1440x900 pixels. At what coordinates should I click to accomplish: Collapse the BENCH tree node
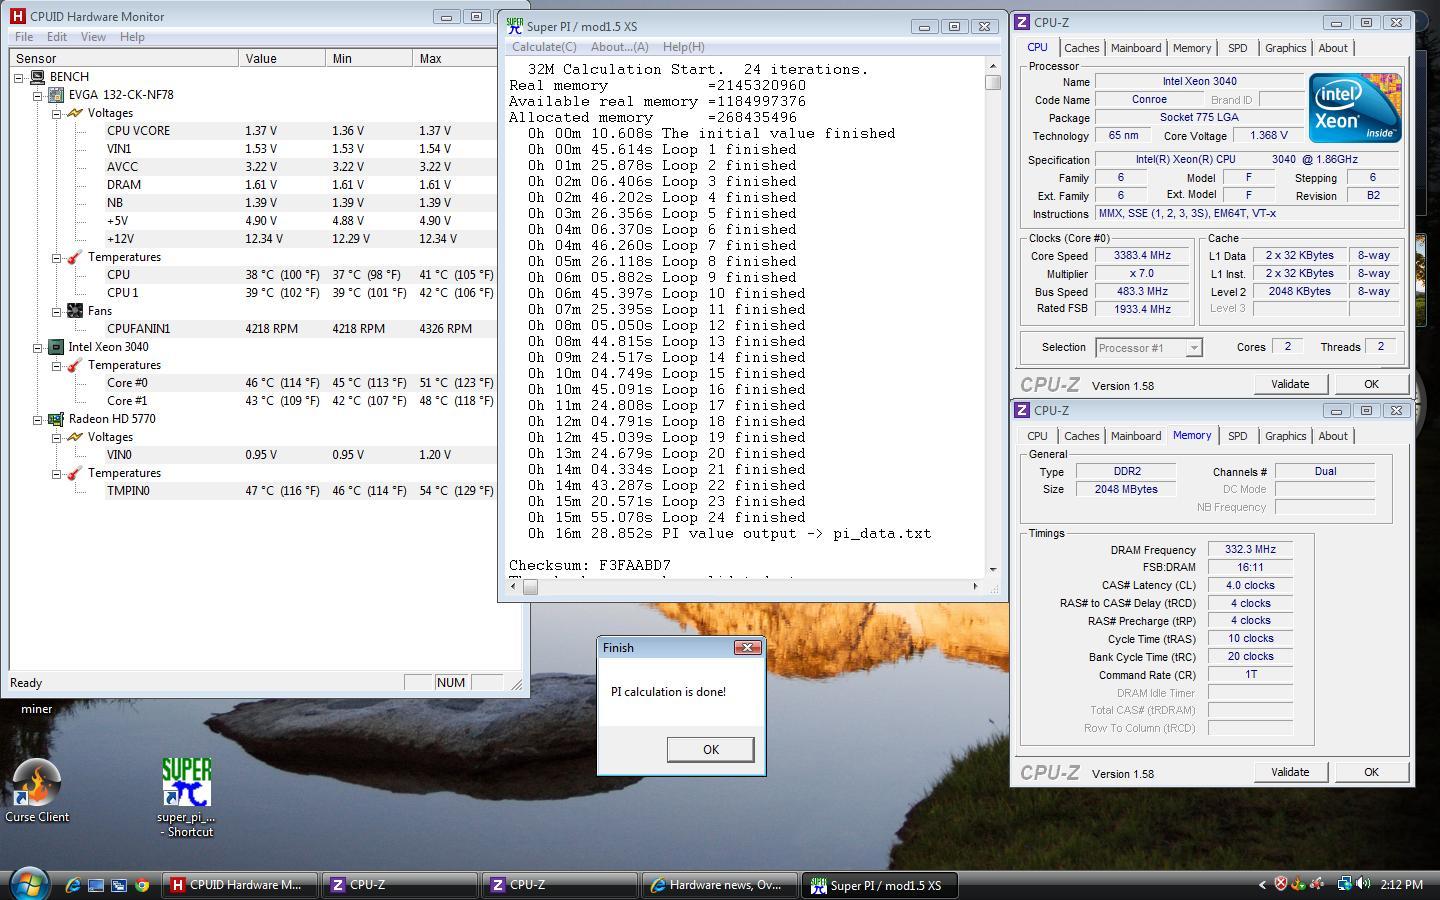19,77
